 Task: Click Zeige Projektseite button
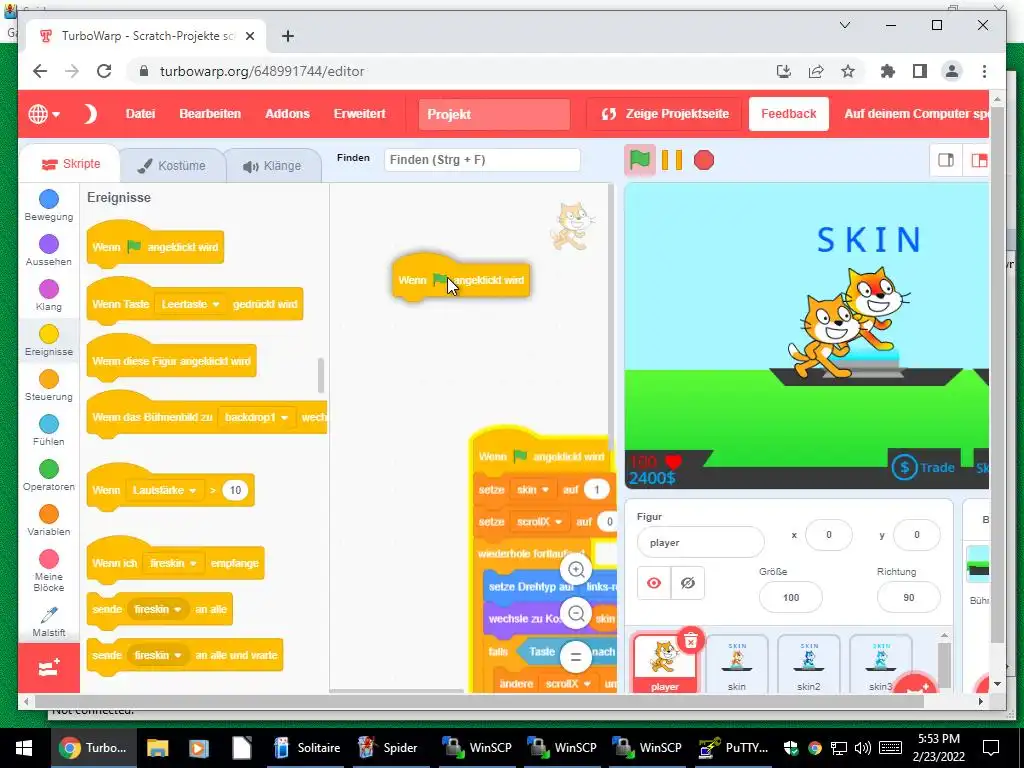[664, 114]
